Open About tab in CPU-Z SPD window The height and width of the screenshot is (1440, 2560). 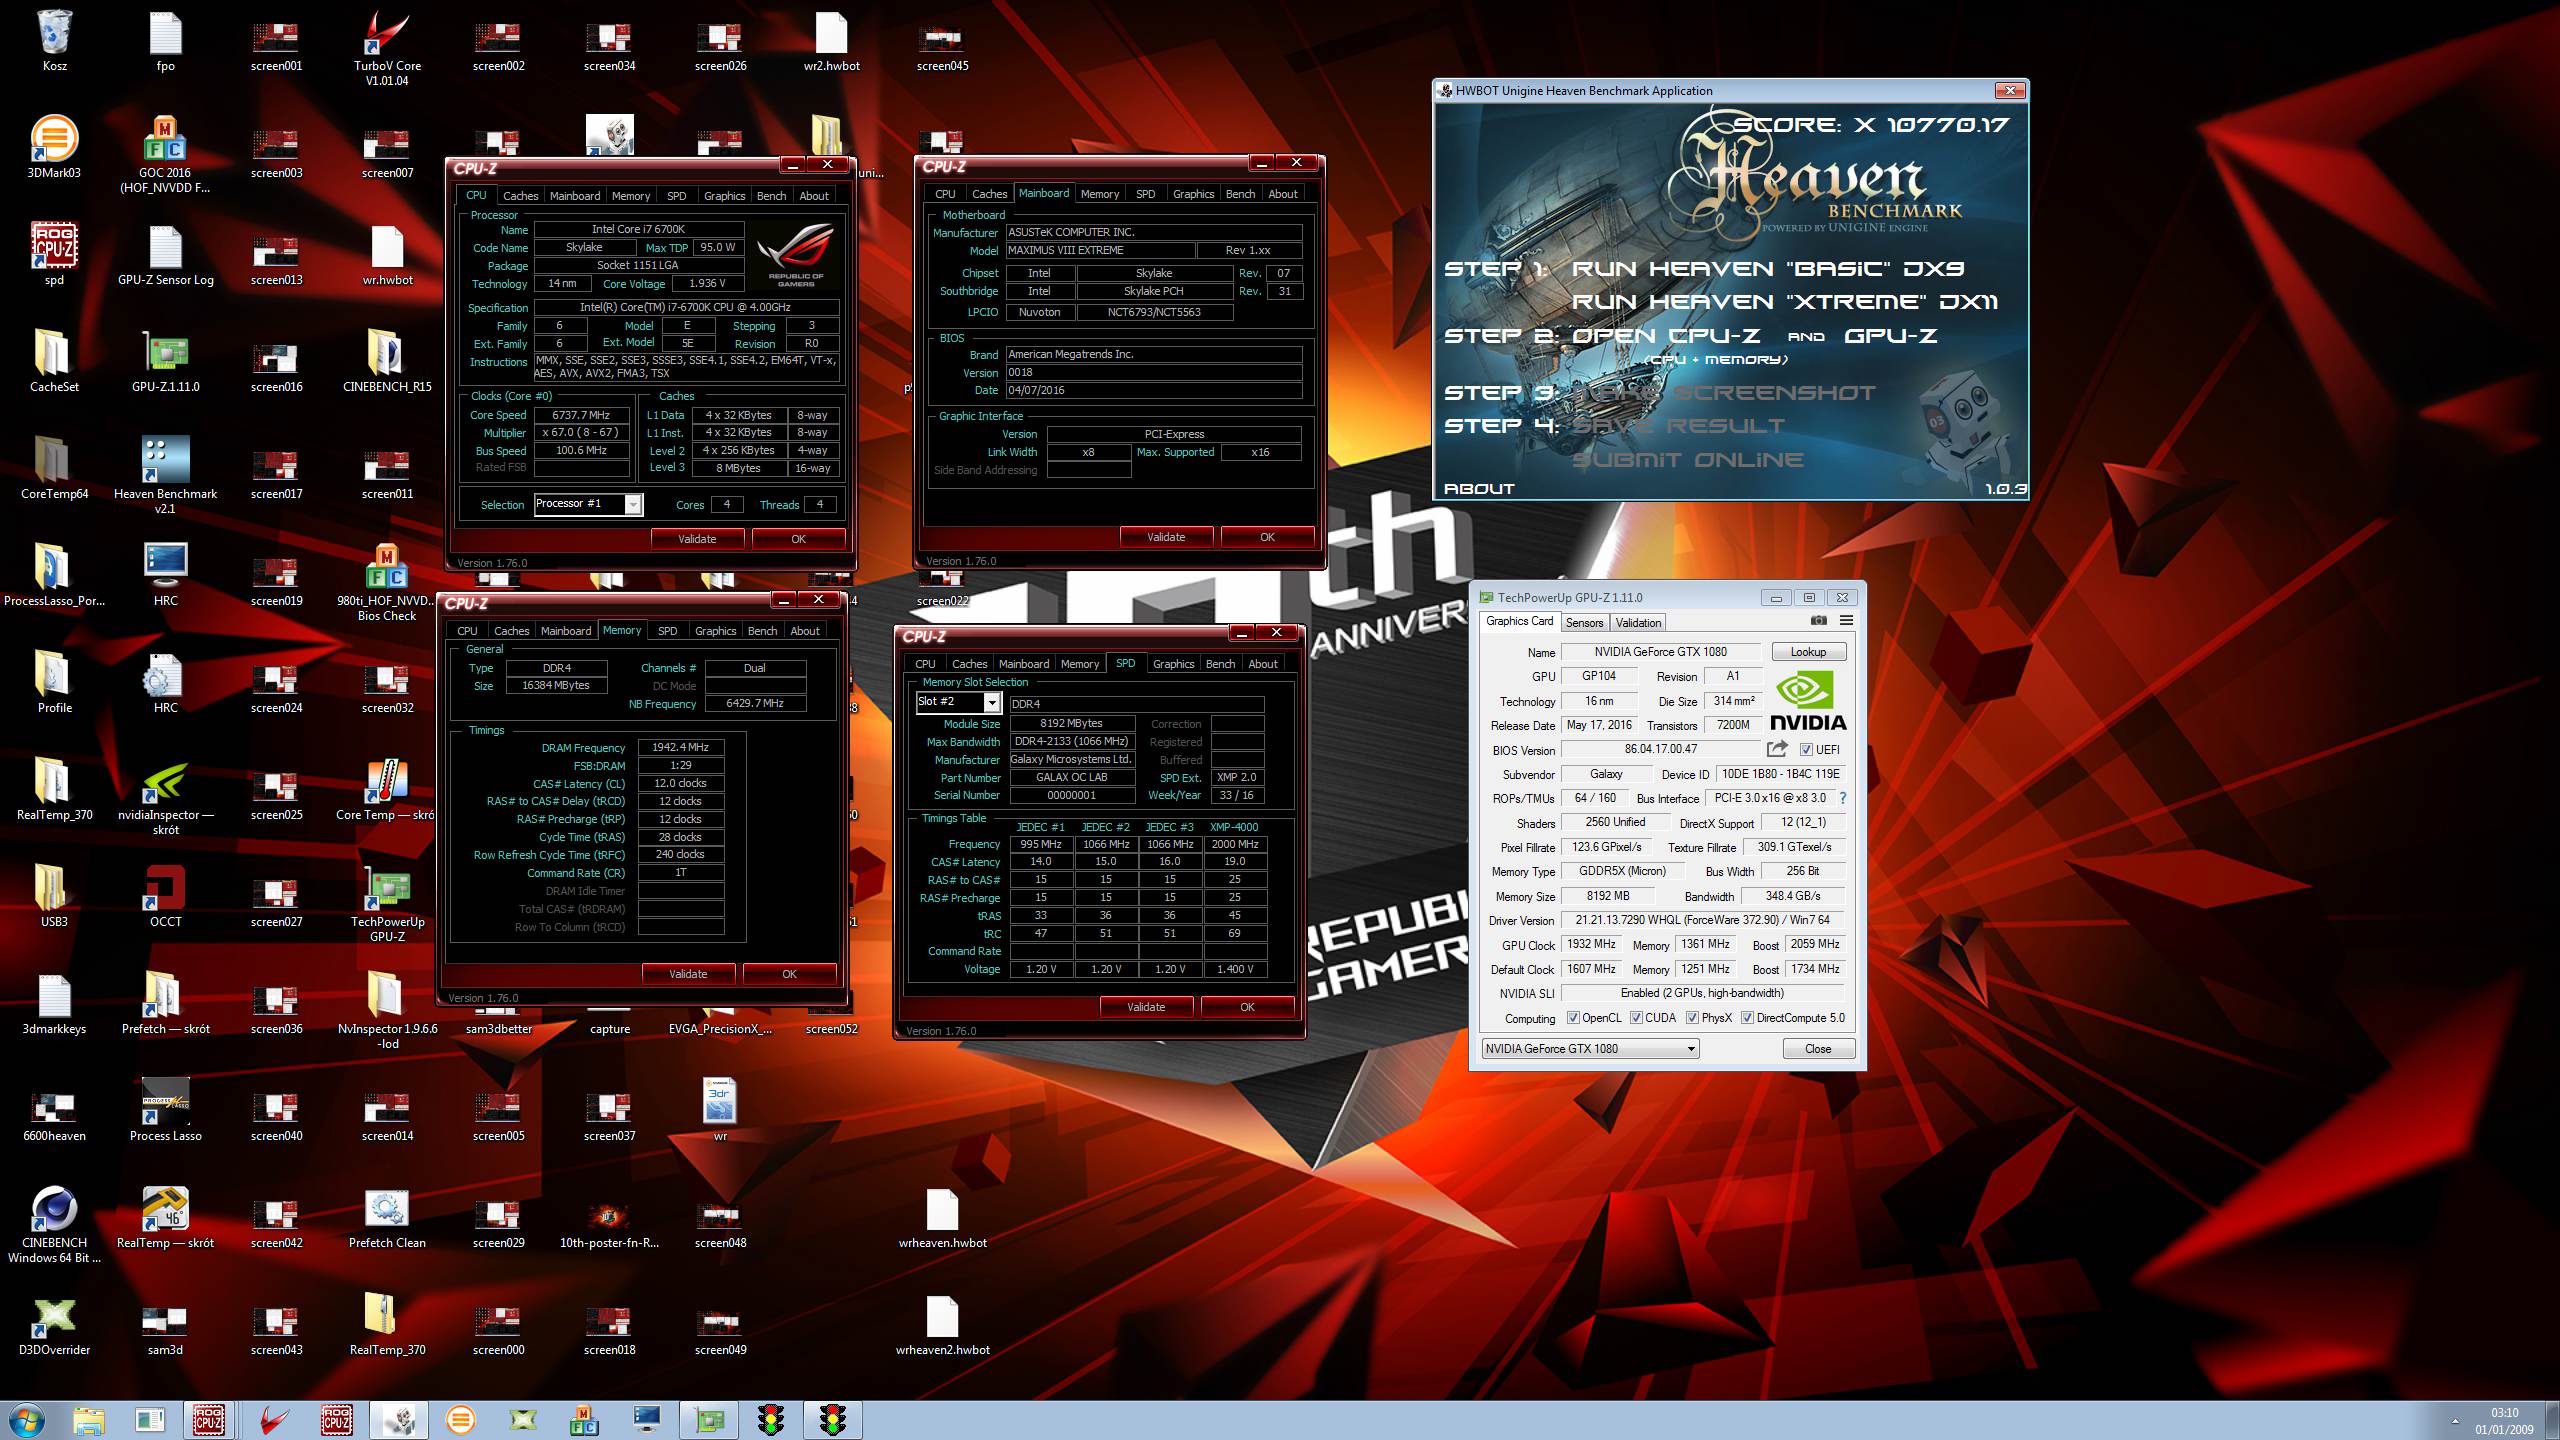pos(1262,664)
